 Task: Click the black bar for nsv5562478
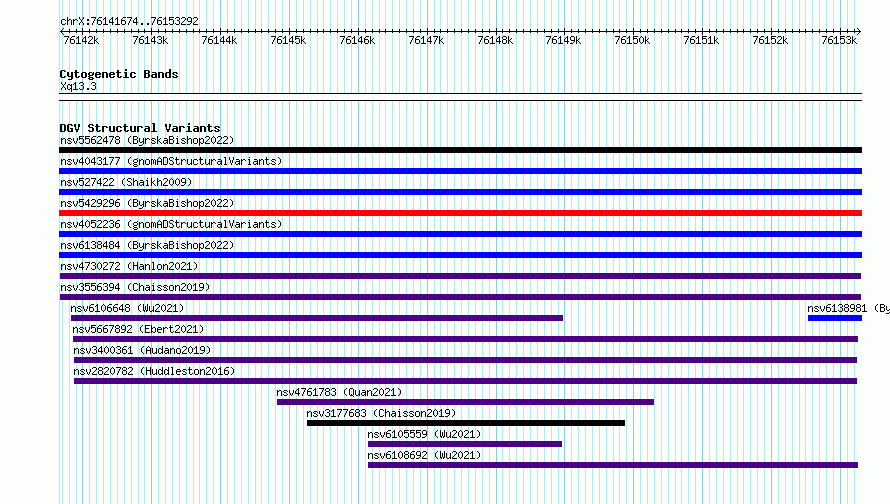(x=460, y=150)
